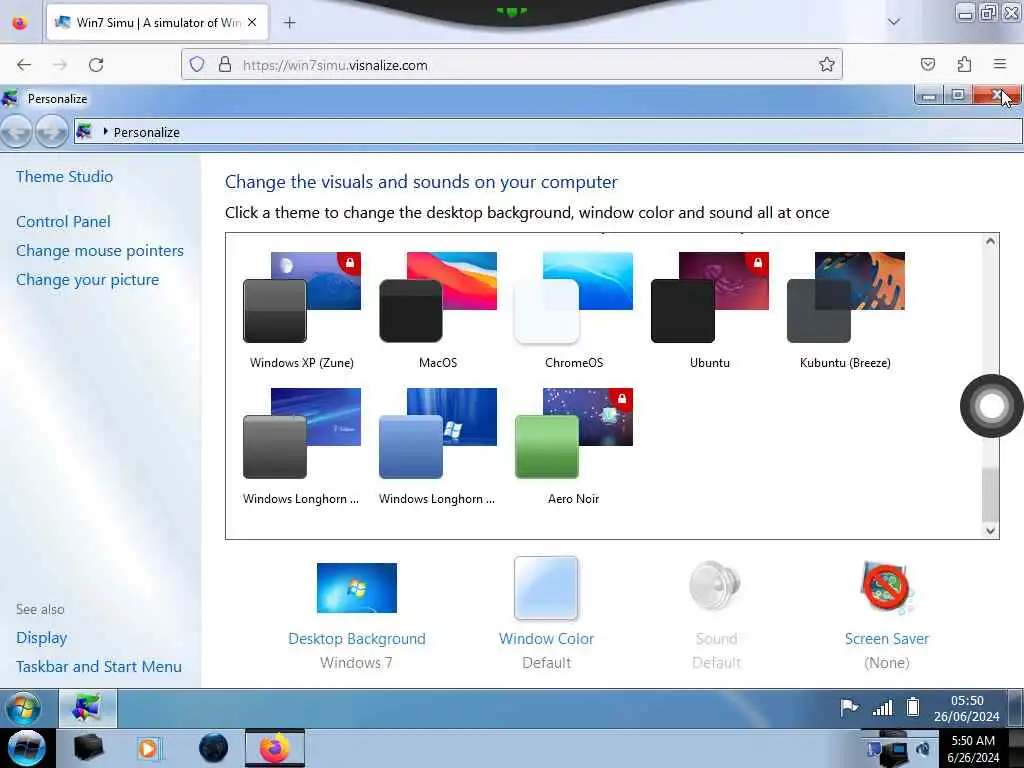Open the Sound settings speaker icon
This screenshot has height=768, width=1024.
pyautogui.click(x=716, y=586)
